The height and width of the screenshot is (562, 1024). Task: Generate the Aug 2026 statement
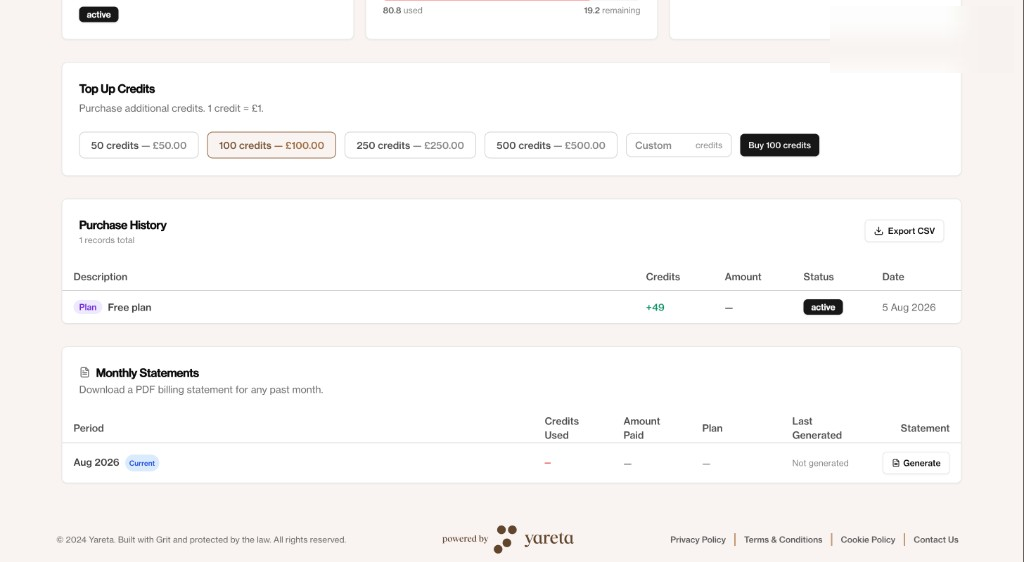pos(916,463)
